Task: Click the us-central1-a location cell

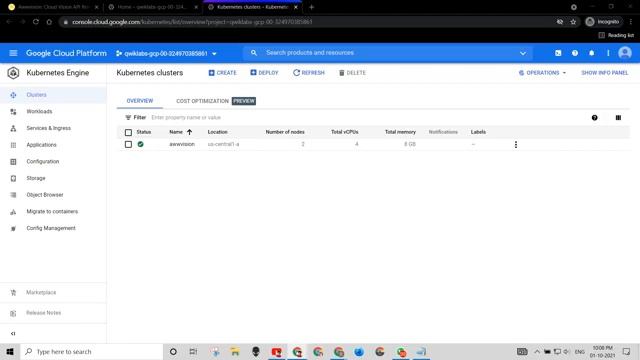Action: [x=223, y=144]
